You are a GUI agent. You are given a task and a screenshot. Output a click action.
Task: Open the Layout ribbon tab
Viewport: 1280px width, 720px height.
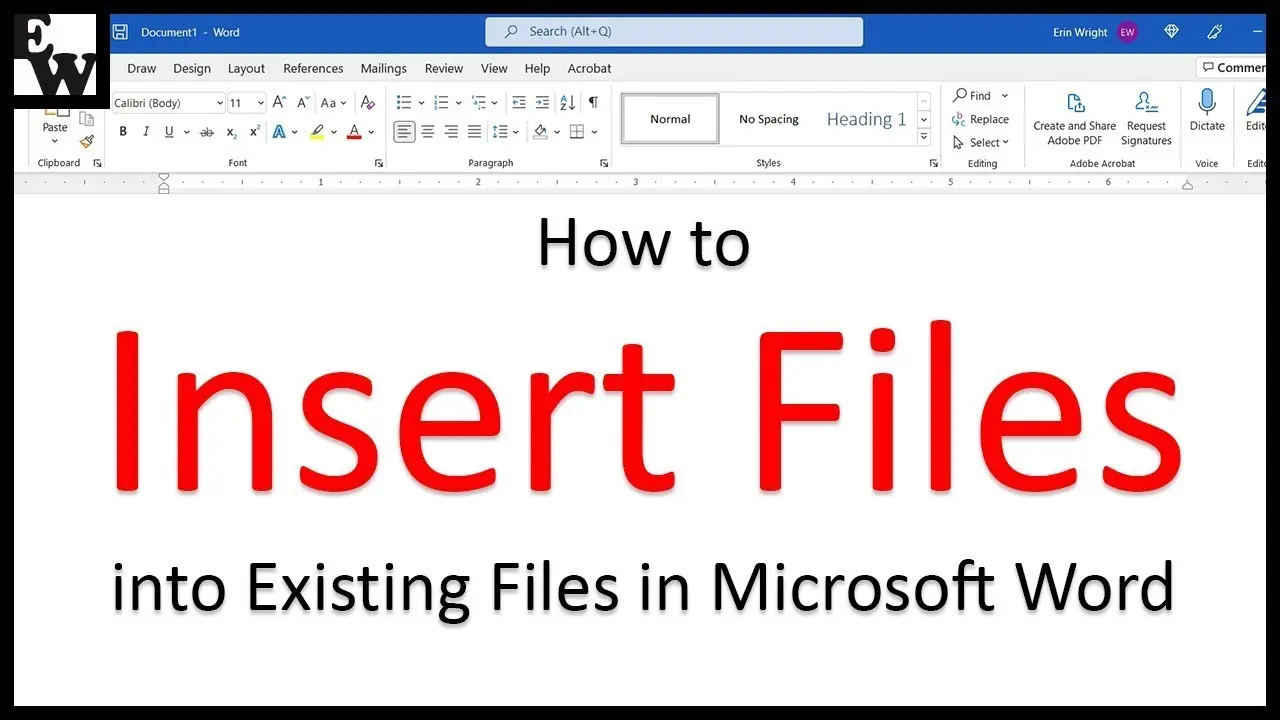[x=246, y=68]
